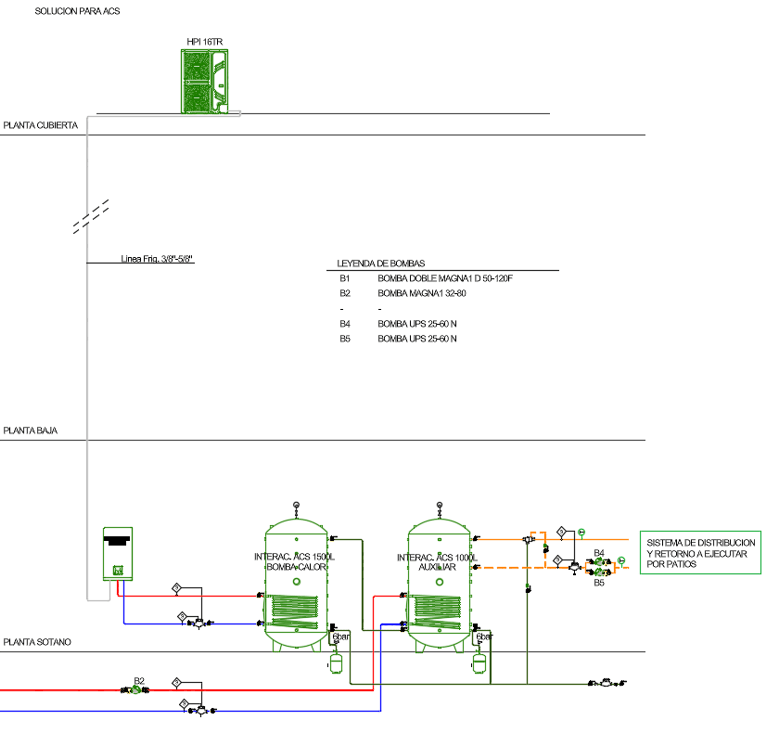This screenshot has width=768, height=733.
Task: Select the B5 pump symbol
Action: (599, 571)
